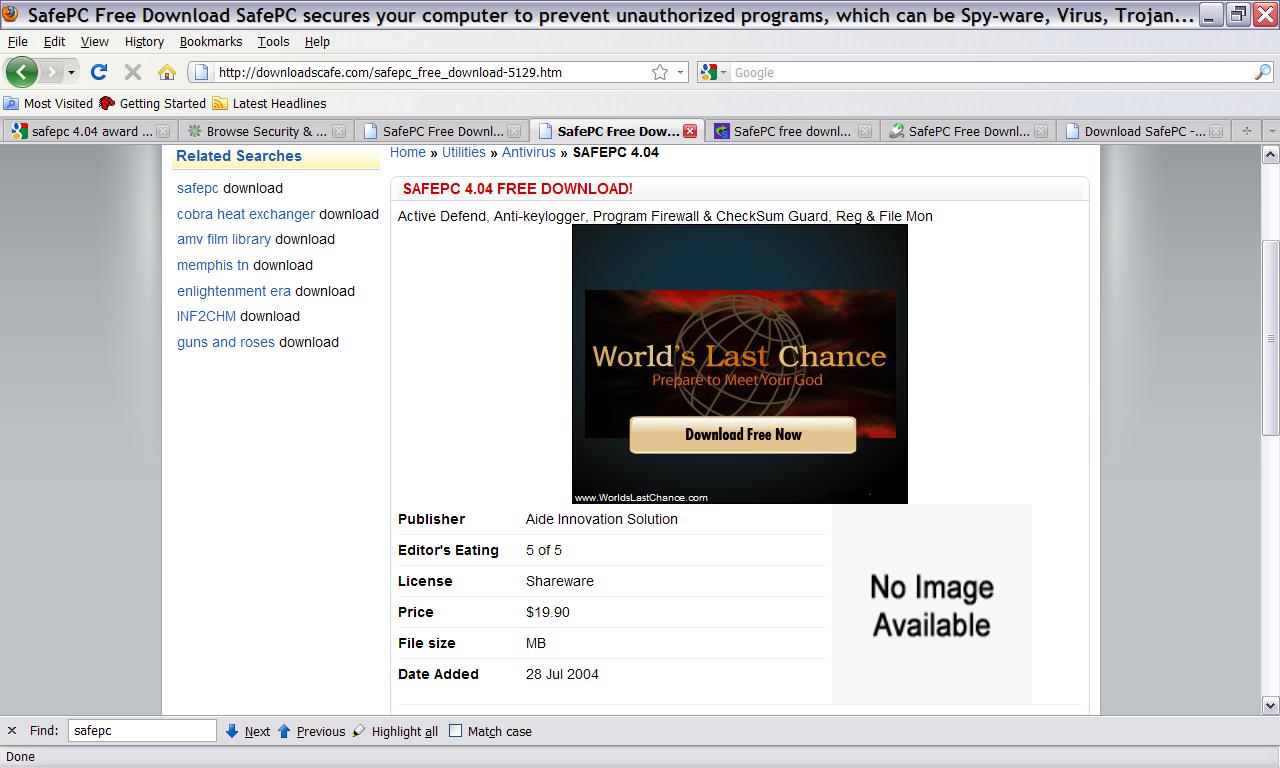Open the Edit menu

pos(54,41)
